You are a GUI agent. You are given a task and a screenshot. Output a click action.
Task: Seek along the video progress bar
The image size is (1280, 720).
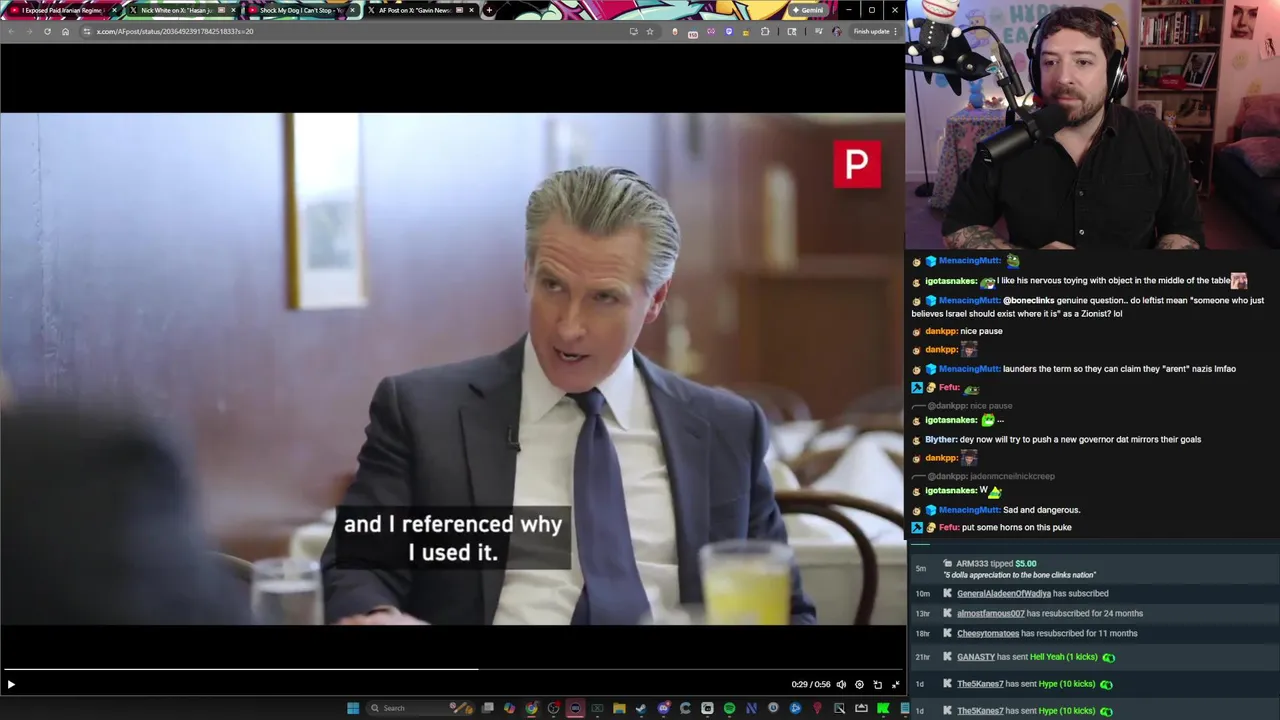pos(452,669)
